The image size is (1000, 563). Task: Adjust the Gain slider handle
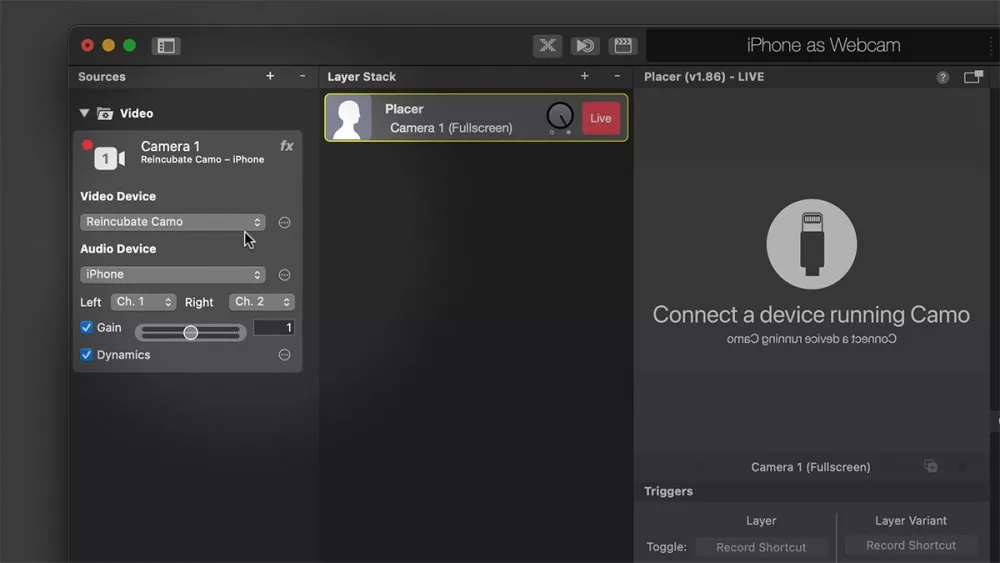click(191, 332)
